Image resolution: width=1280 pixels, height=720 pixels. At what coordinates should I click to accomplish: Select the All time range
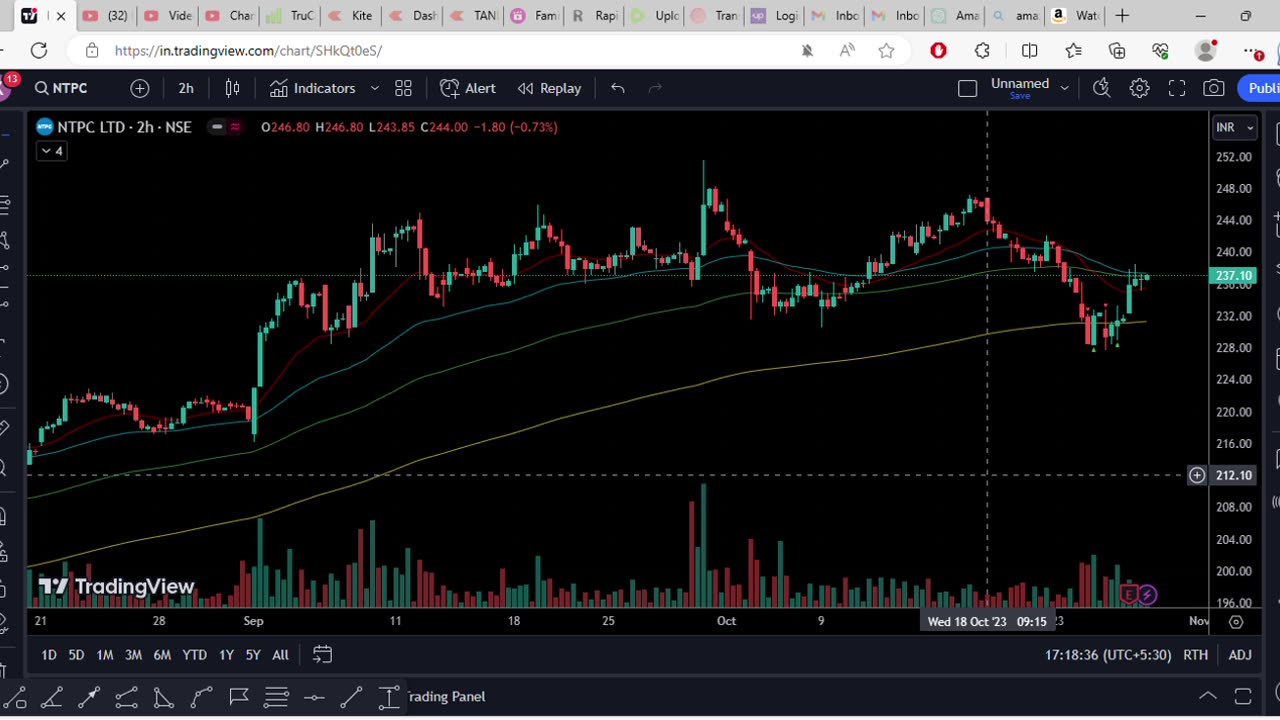(x=280, y=655)
